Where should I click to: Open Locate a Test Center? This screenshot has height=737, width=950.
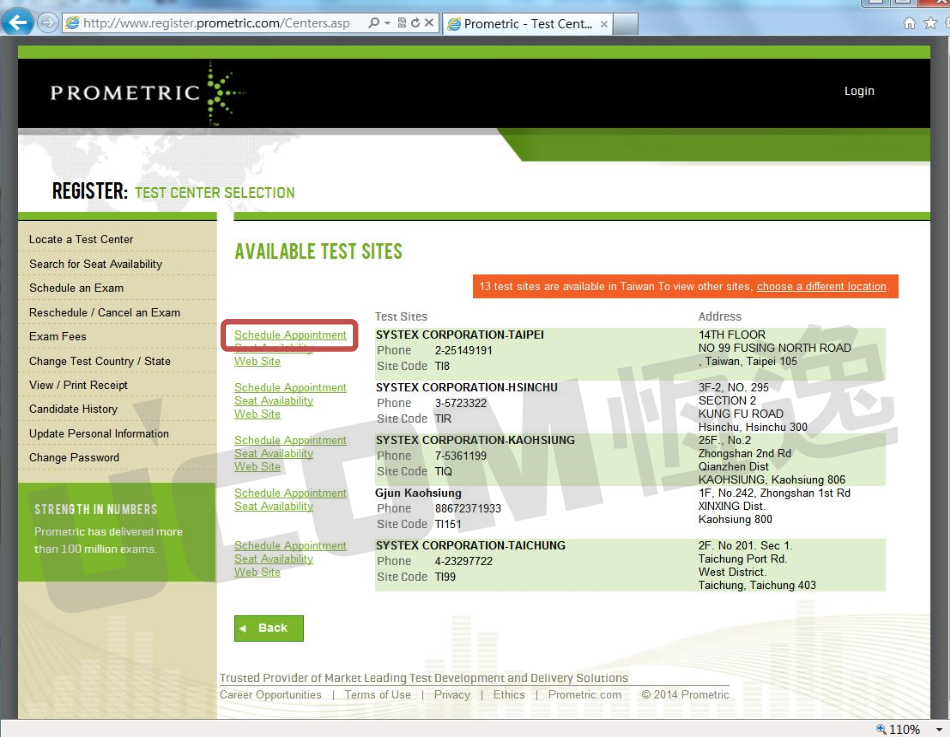[81, 239]
